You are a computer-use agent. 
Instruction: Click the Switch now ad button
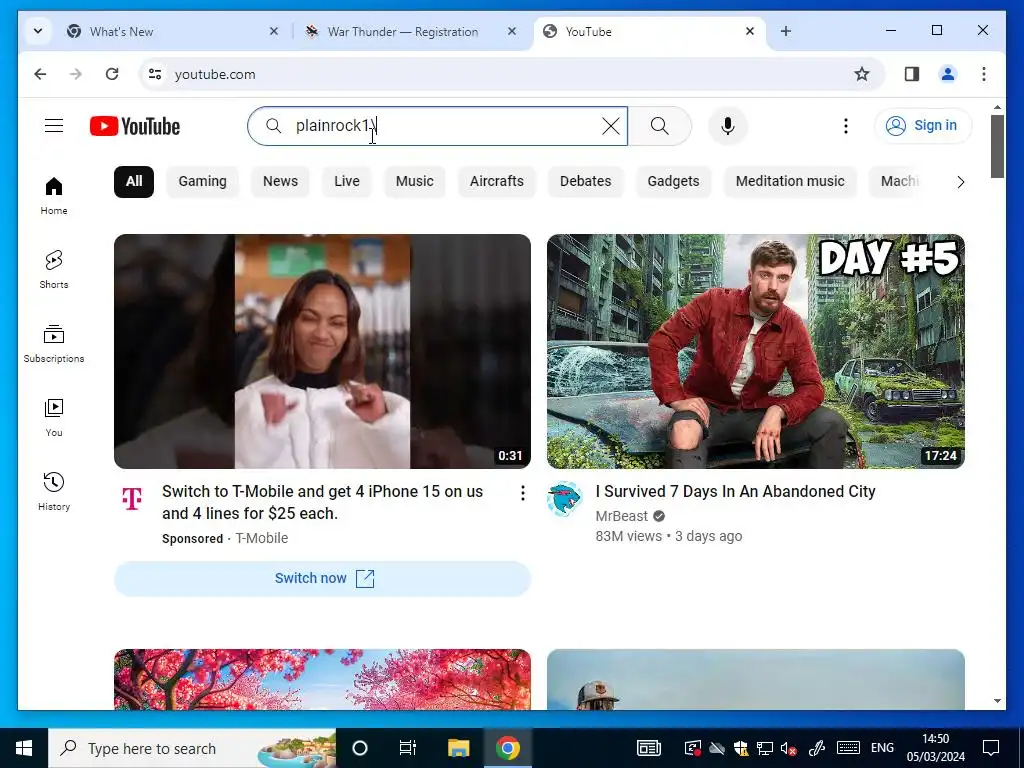tap(323, 579)
